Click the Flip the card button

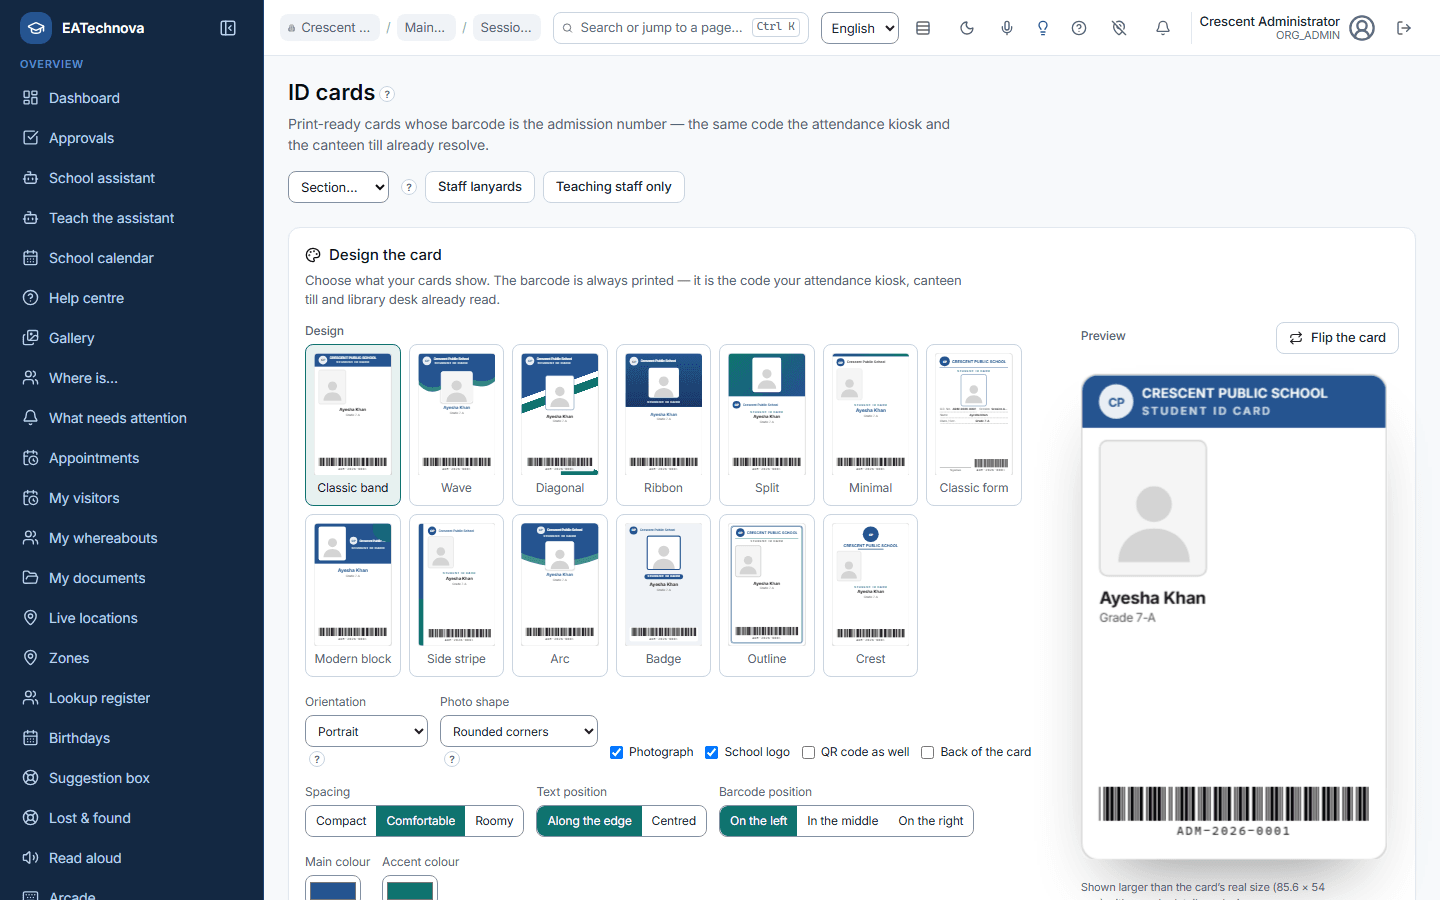pyautogui.click(x=1337, y=338)
